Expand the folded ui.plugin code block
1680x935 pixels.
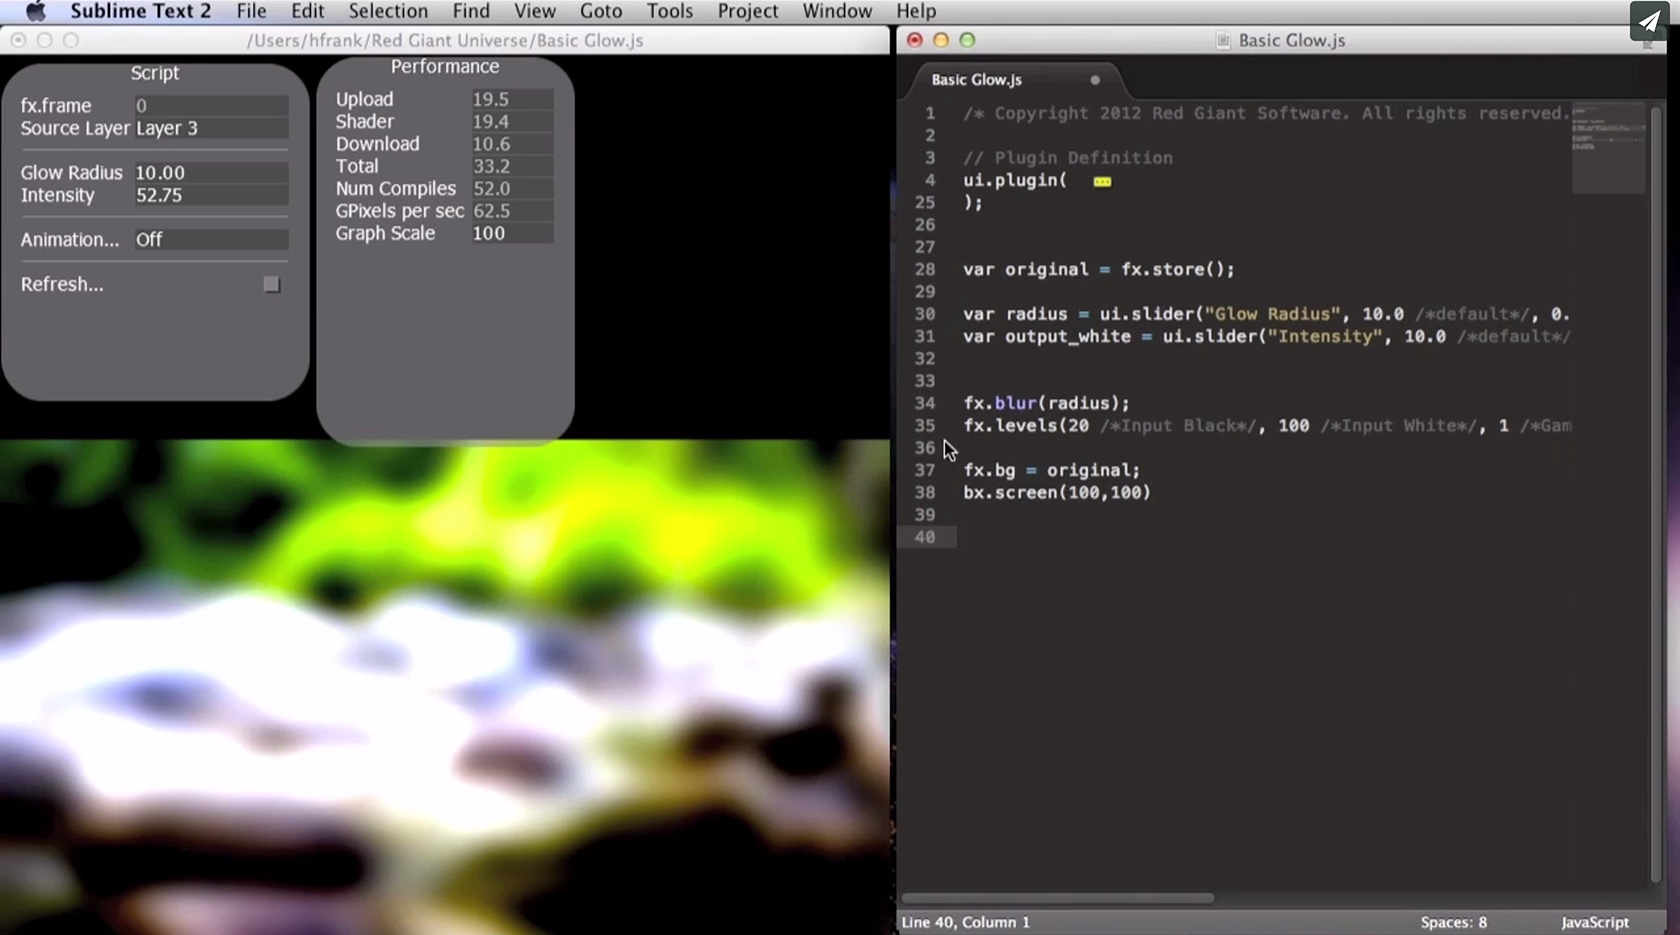click(1102, 181)
